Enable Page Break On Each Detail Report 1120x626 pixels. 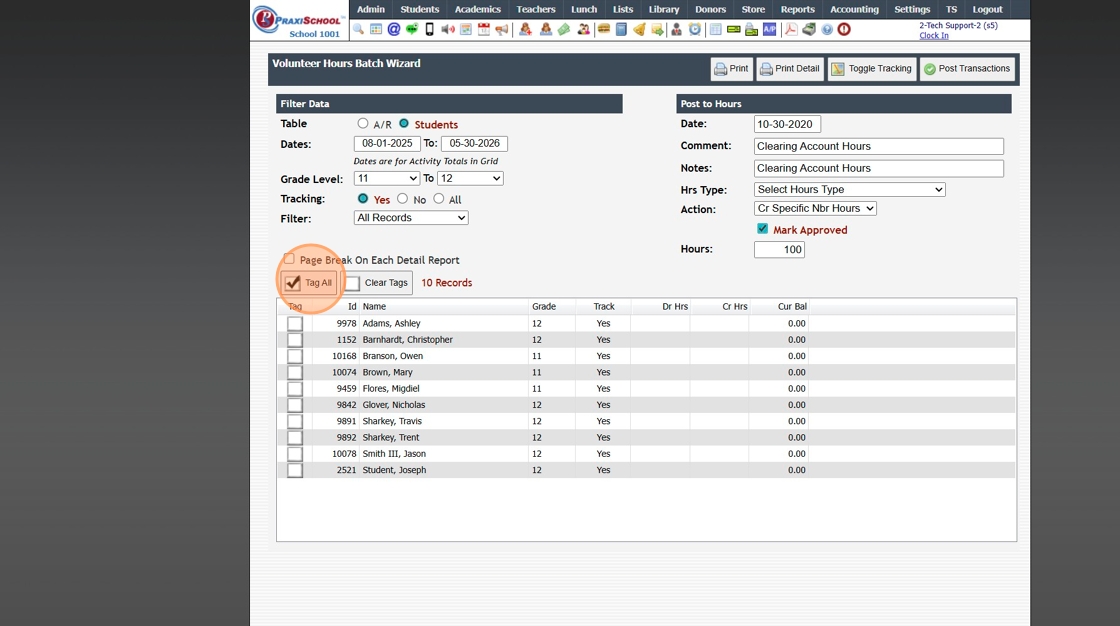pos(289,259)
